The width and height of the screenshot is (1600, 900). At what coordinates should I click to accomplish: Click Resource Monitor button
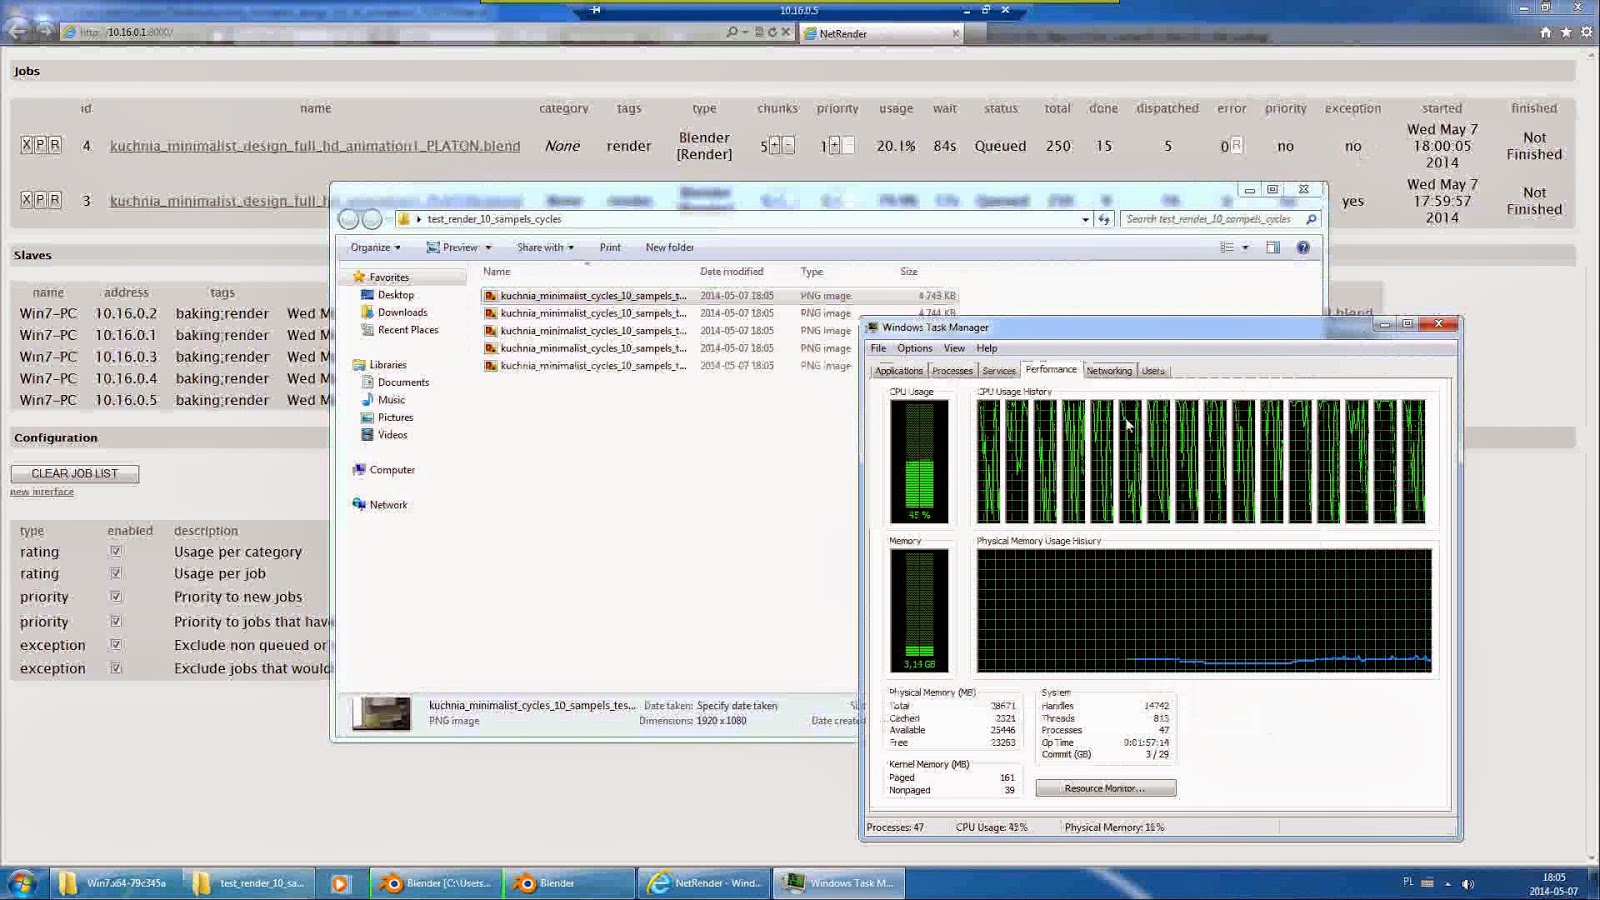click(1105, 788)
